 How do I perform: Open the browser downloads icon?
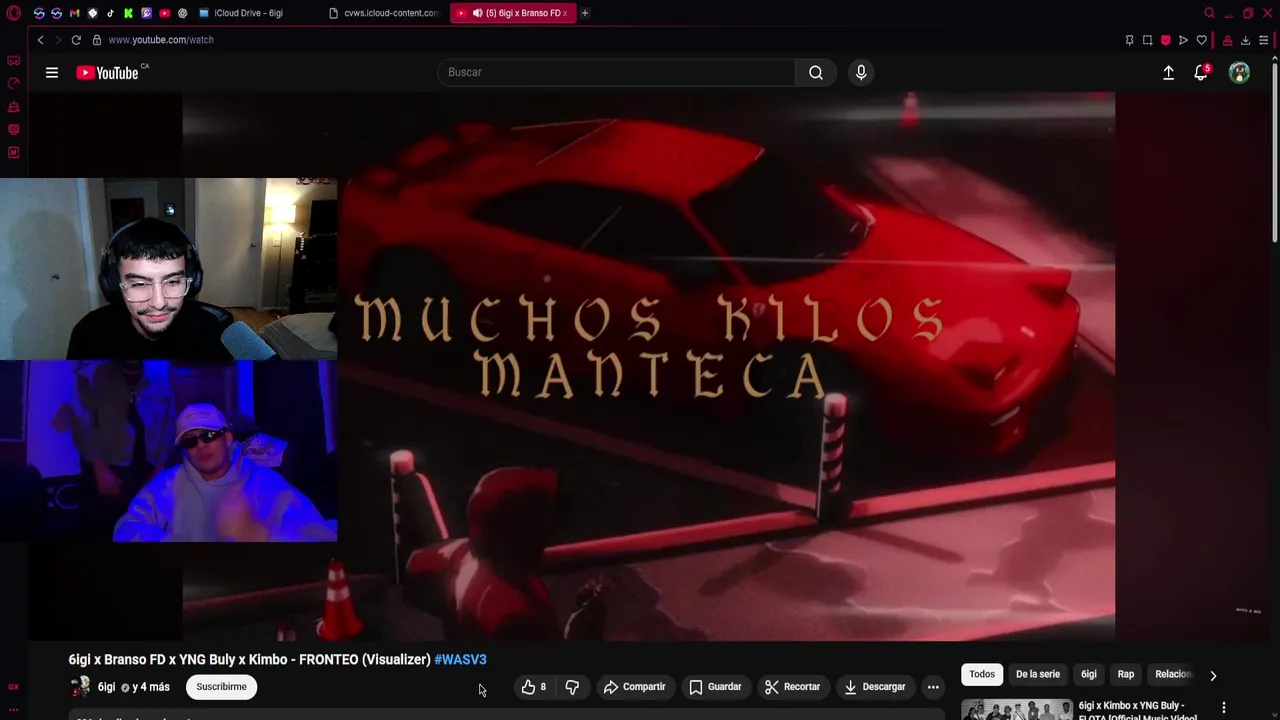1246,40
